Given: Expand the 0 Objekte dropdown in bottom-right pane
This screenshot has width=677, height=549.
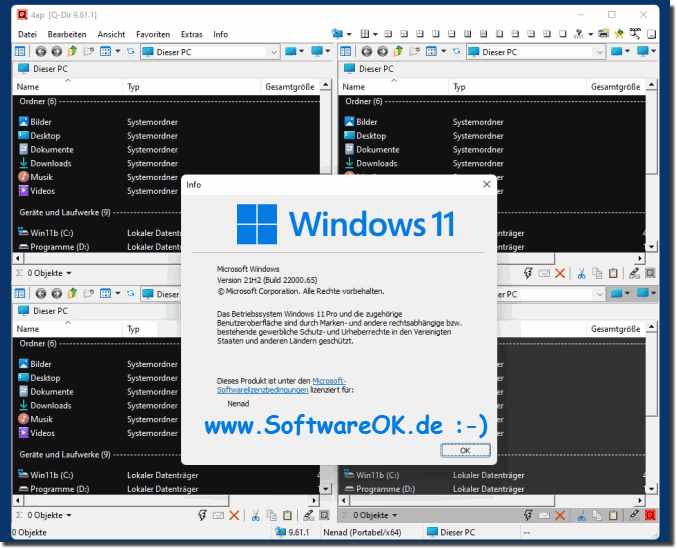Looking at the screenshot, I should [395, 516].
